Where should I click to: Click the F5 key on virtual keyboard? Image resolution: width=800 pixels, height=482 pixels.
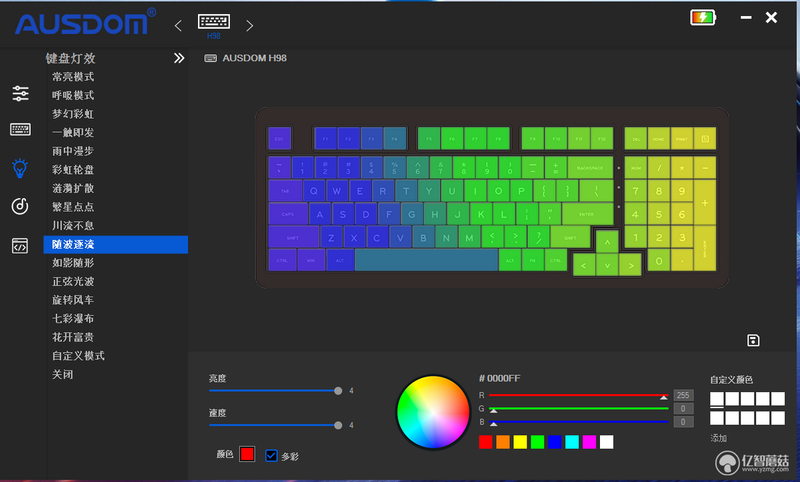pos(429,138)
